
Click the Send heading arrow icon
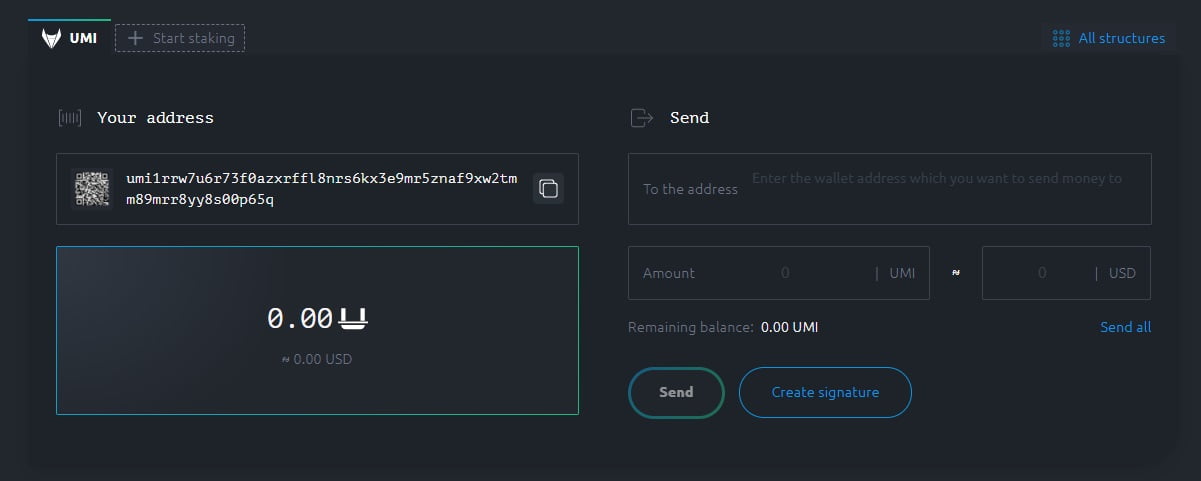(x=641, y=118)
